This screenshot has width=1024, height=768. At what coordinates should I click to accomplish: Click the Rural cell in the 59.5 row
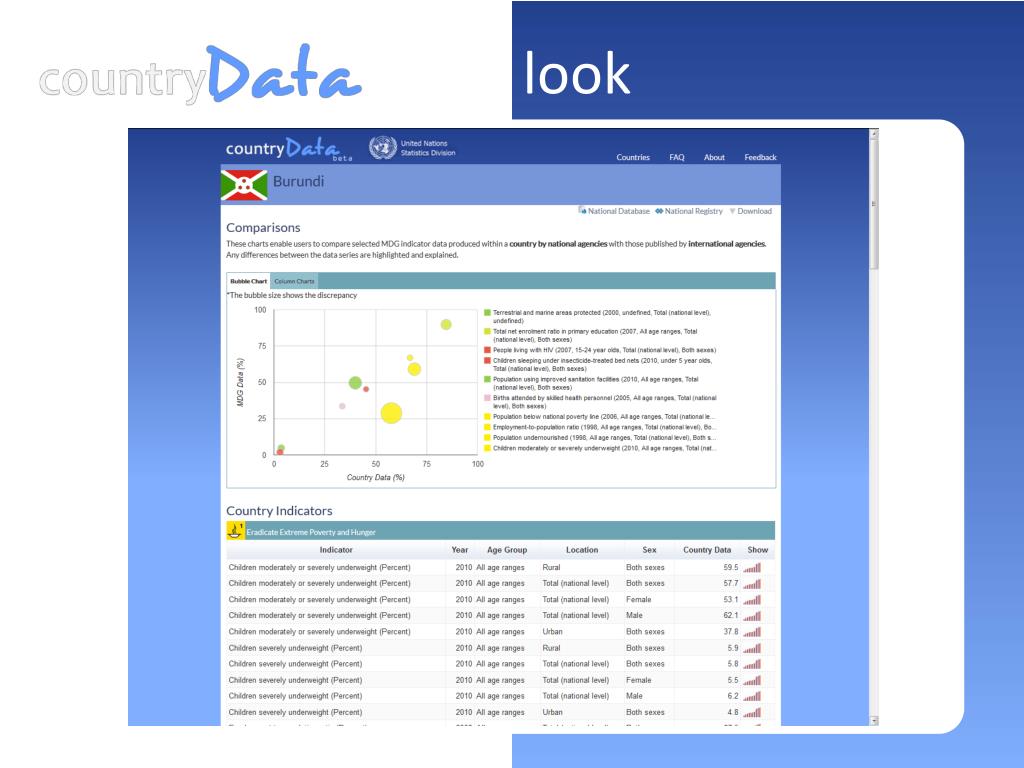tap(551, 568)
